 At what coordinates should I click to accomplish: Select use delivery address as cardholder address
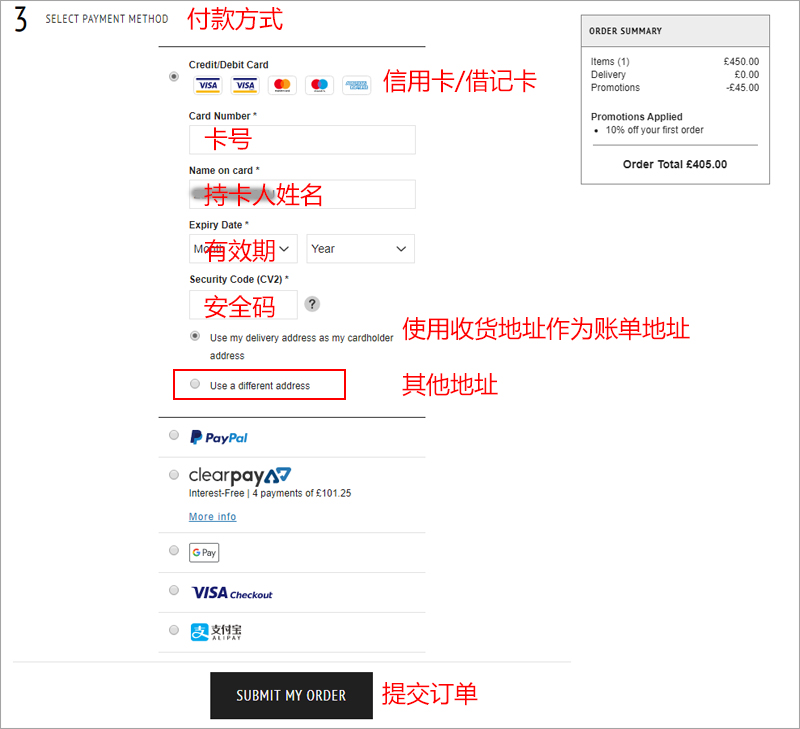(x=195, y=336)
